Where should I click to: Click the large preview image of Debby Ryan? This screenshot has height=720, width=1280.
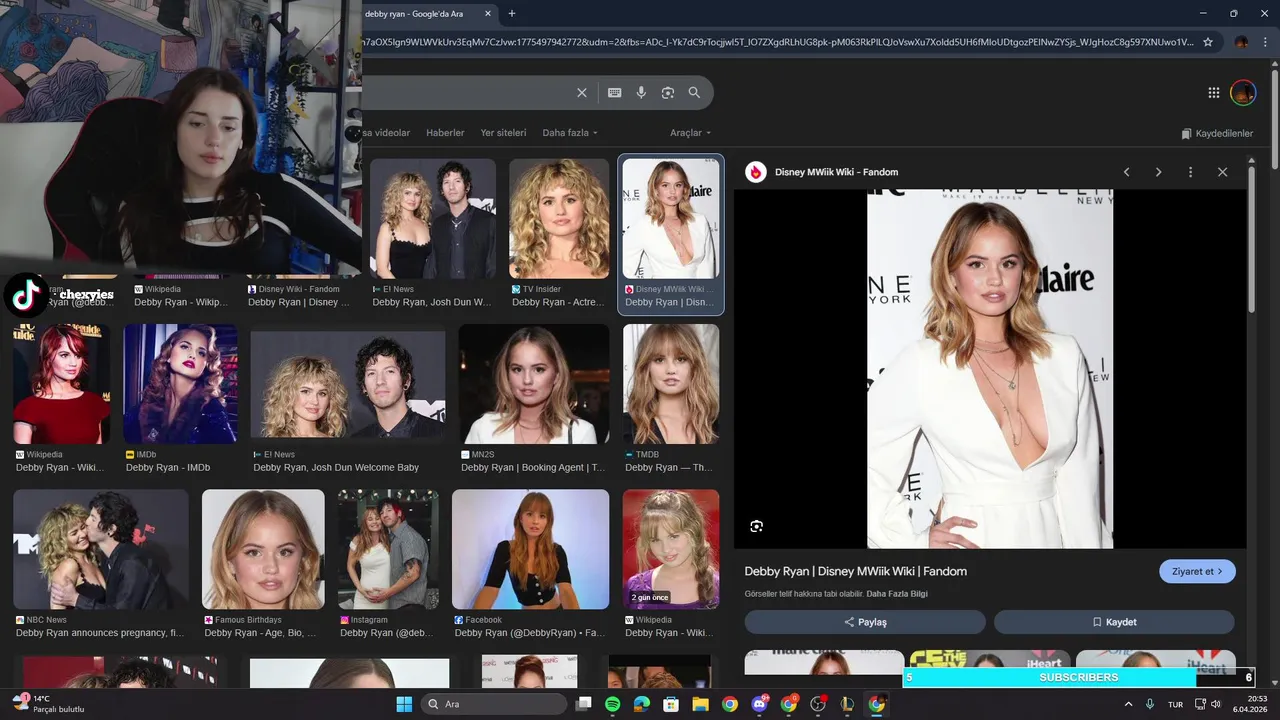pyautogui.click(x=990, y=369)
